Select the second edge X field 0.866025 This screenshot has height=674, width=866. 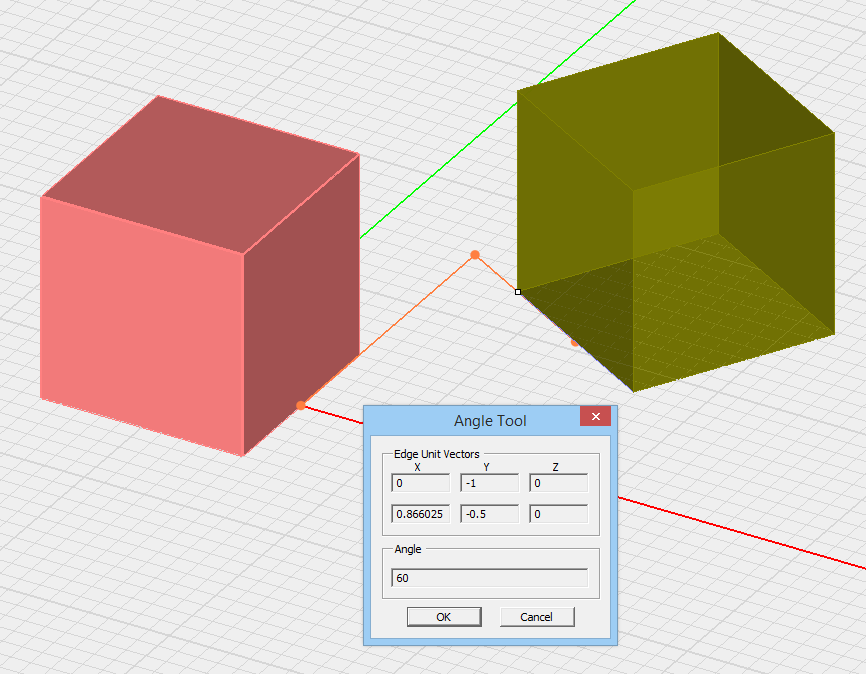point(420,514)
